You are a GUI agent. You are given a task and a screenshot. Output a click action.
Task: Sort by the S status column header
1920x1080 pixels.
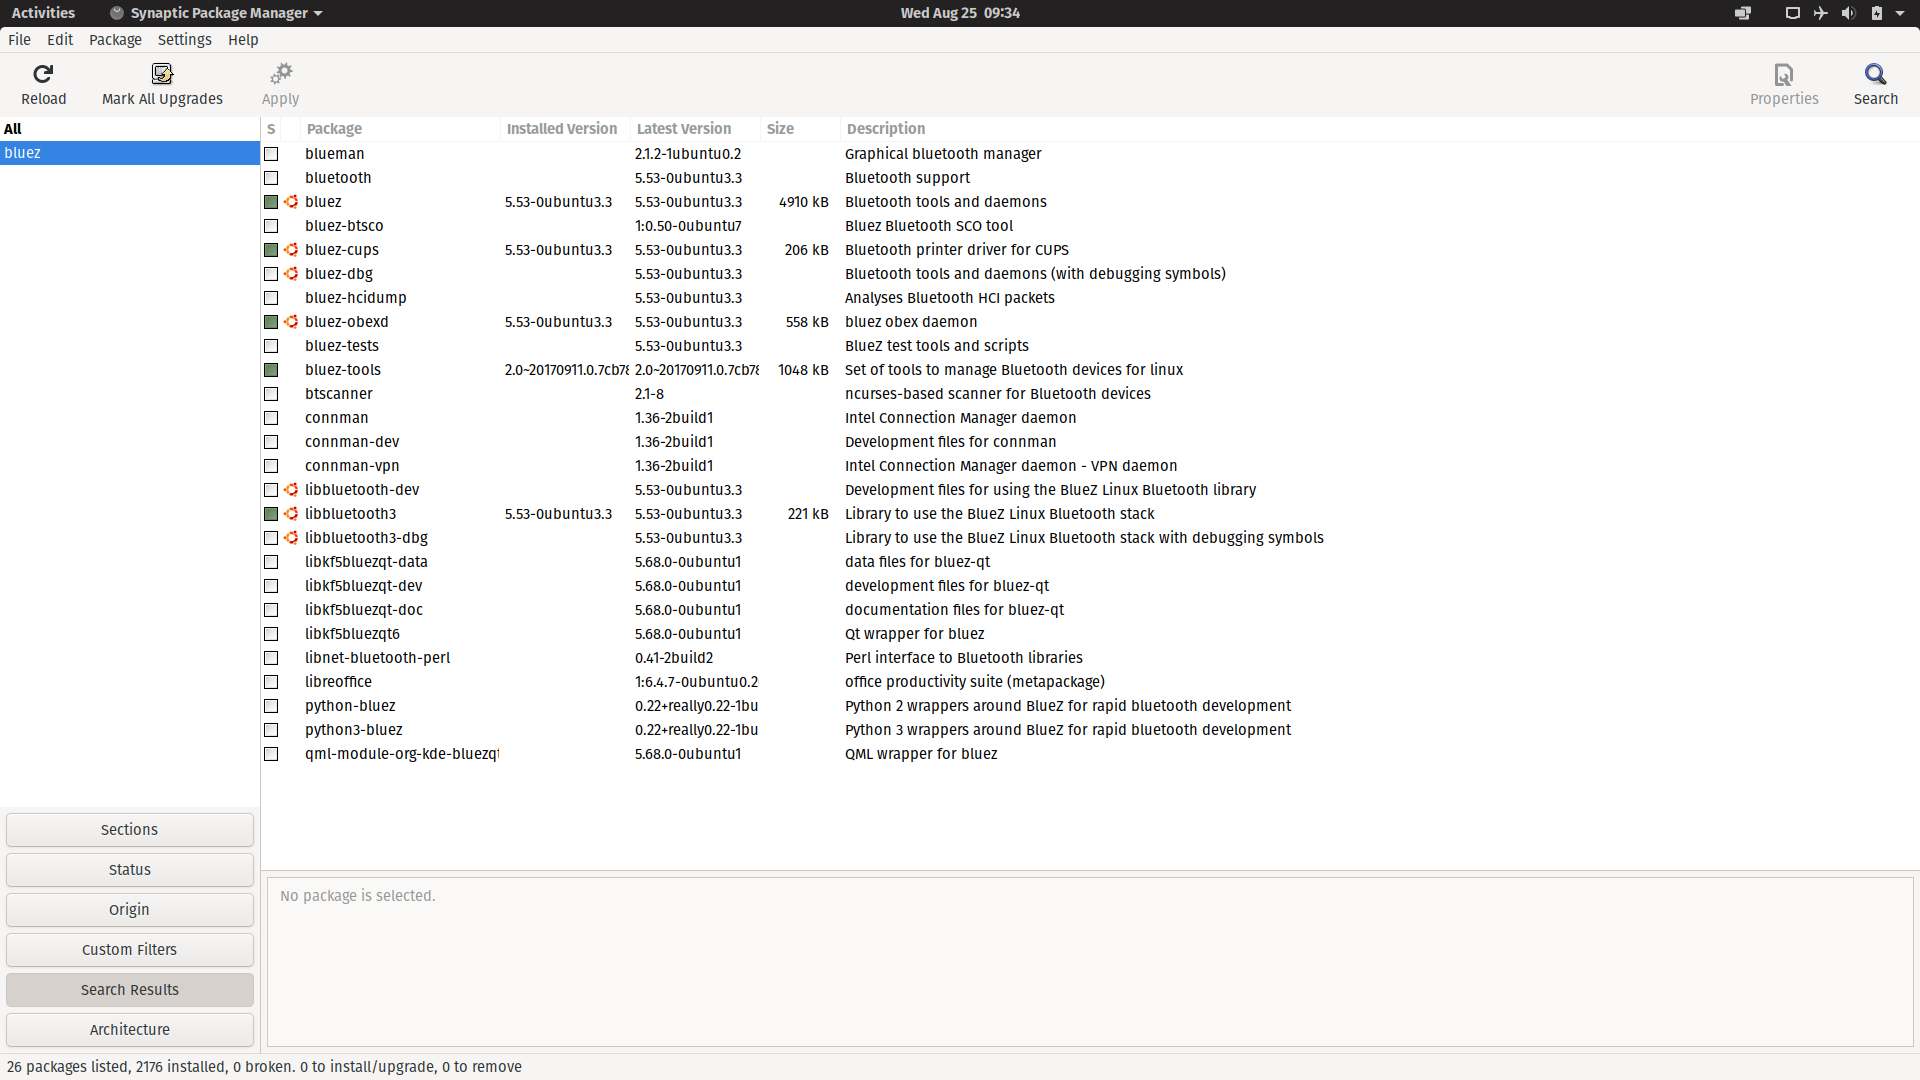(271, 129)
